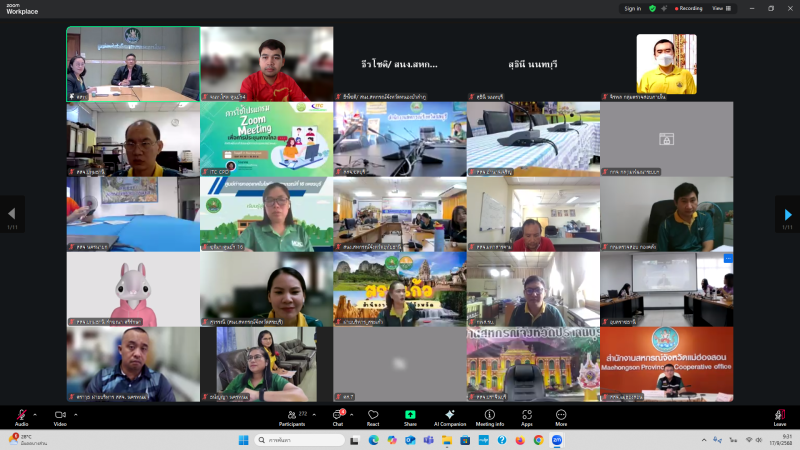Click the green encryption shield icon
800x450 pixels.
click(653, 8)
